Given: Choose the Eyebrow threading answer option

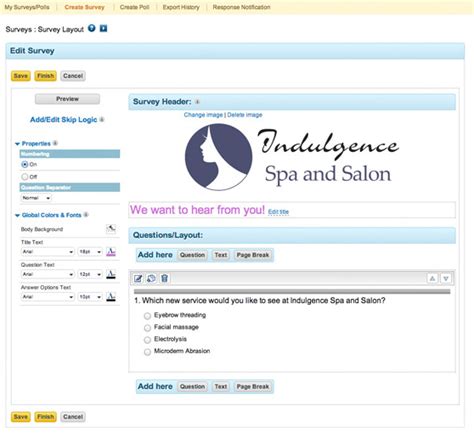Looking at the screenshot, I should coord(147,315).
